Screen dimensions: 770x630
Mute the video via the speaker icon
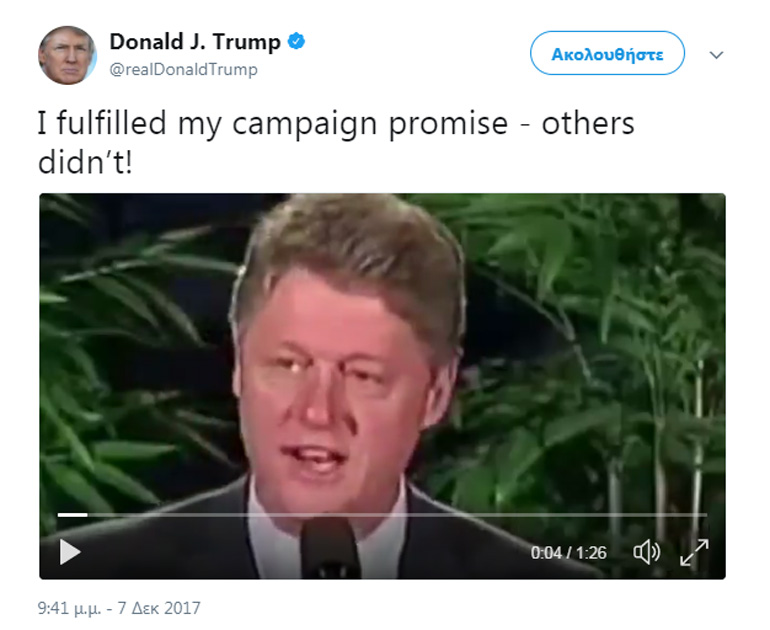(x=646, y=552)
